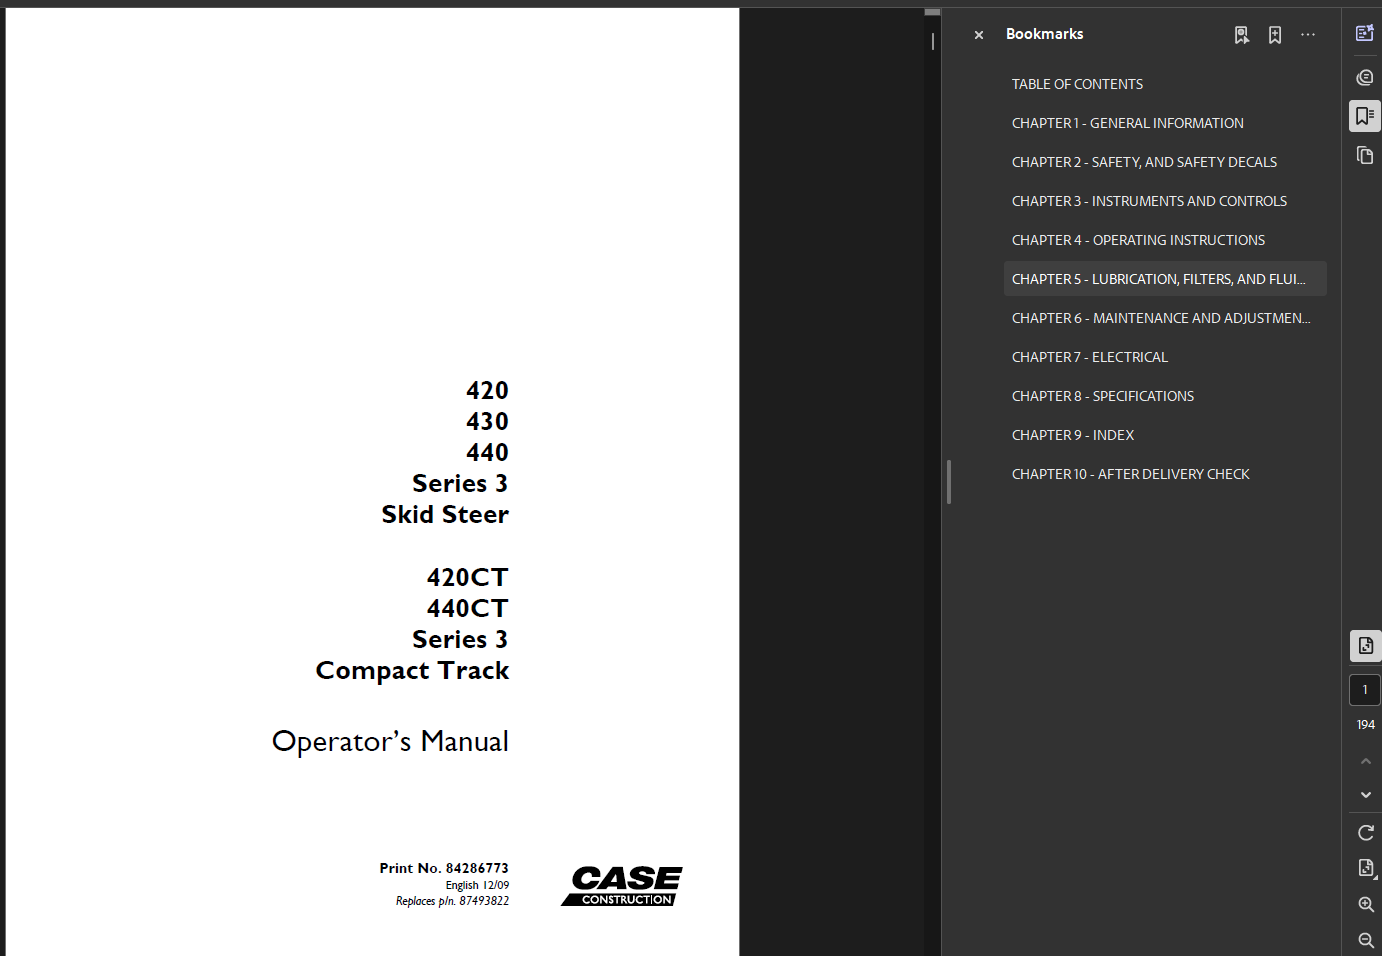Open TABLE OF CONTENTS bookmark
The image size is (1382, 956).
coord(1077,84)
